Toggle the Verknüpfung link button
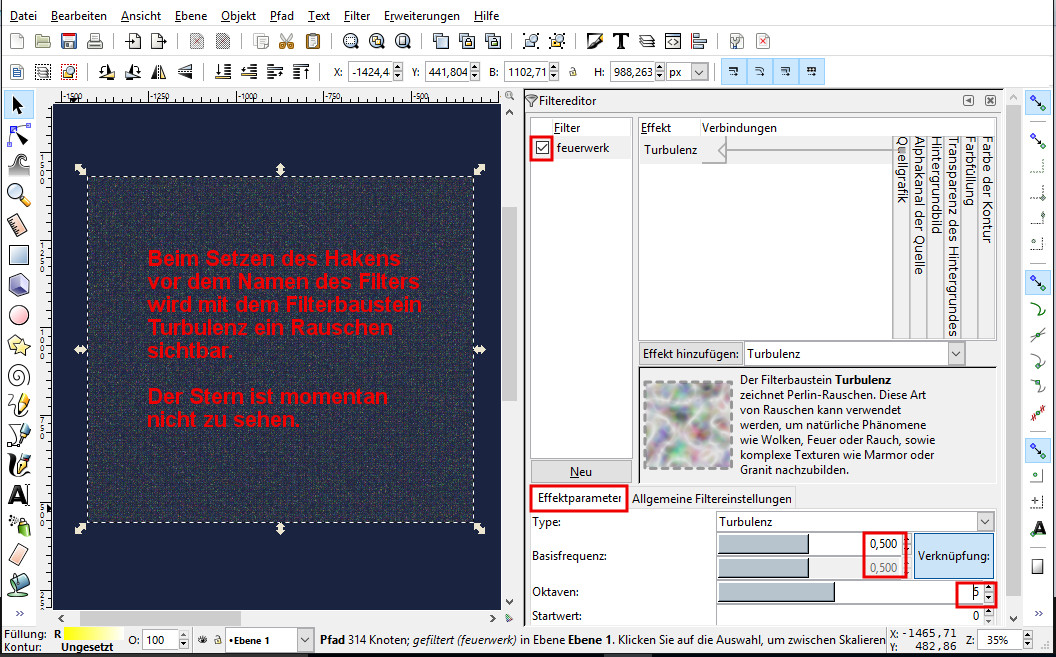The width and height of the screenshot is (1056, 657). point(954,556)
